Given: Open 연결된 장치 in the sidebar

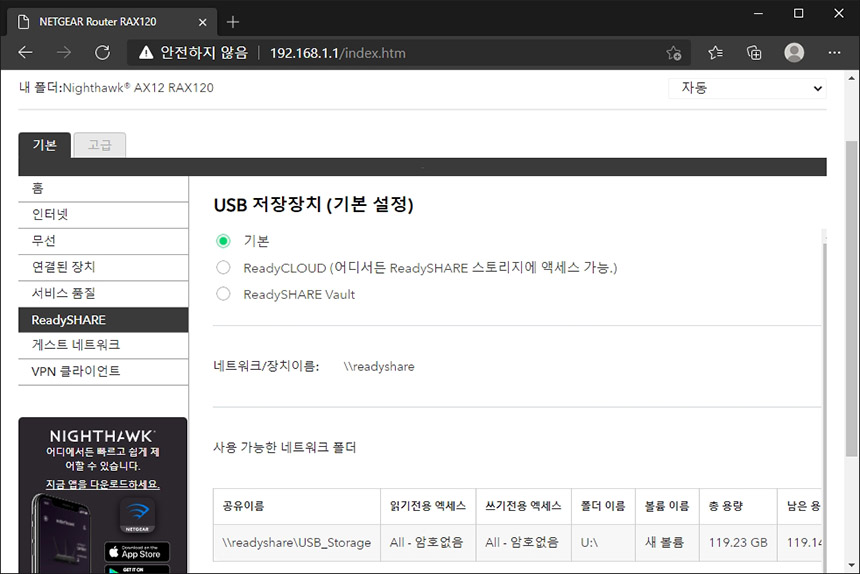Looking at the screenshot, I should (103, 268).
